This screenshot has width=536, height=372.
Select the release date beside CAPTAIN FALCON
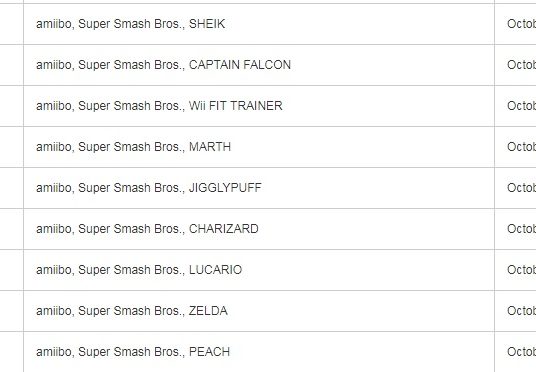click(515, 65)
